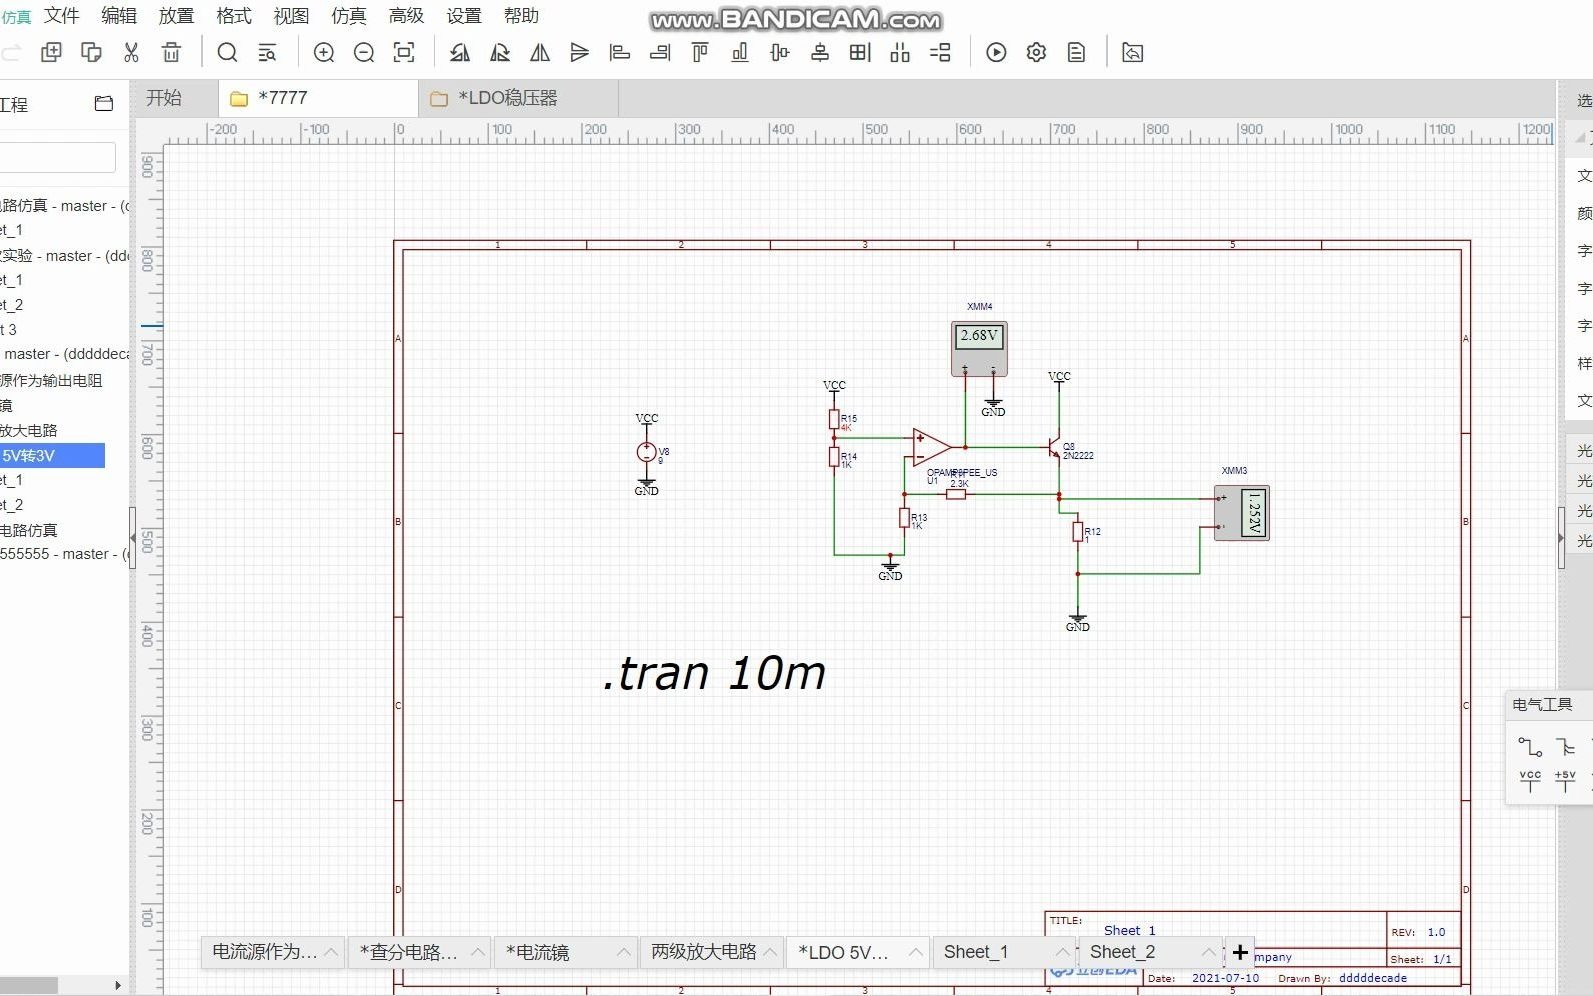Open the 设置 menu

[x=464, y=16]
